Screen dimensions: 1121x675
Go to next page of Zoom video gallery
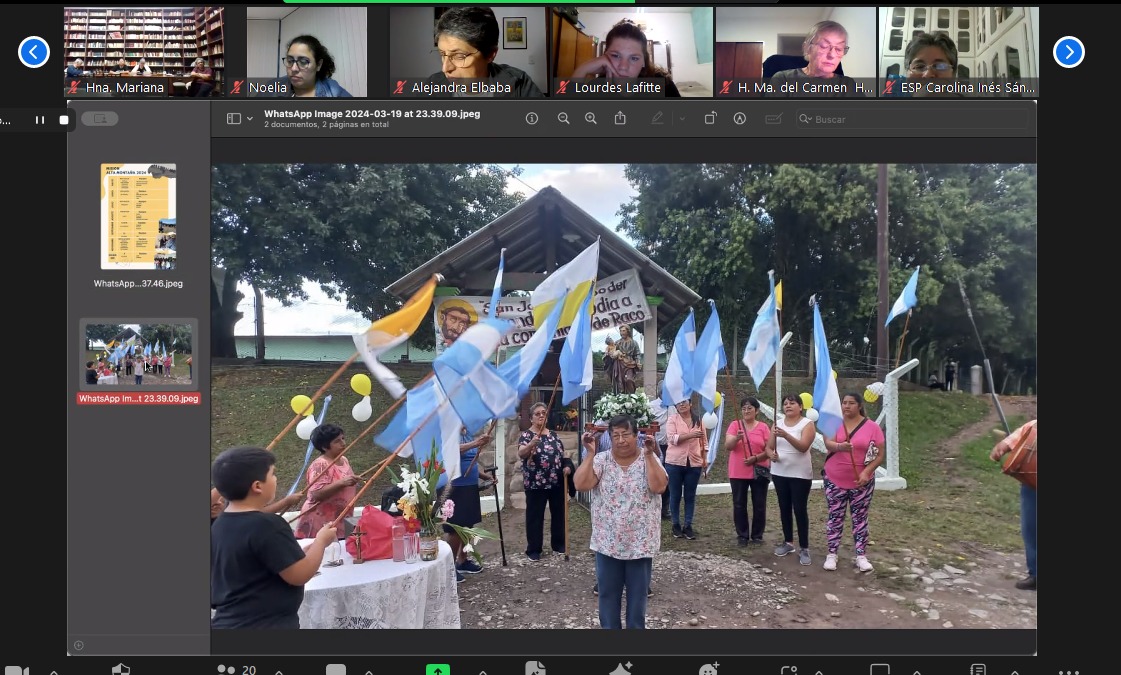pos(1069,52)
